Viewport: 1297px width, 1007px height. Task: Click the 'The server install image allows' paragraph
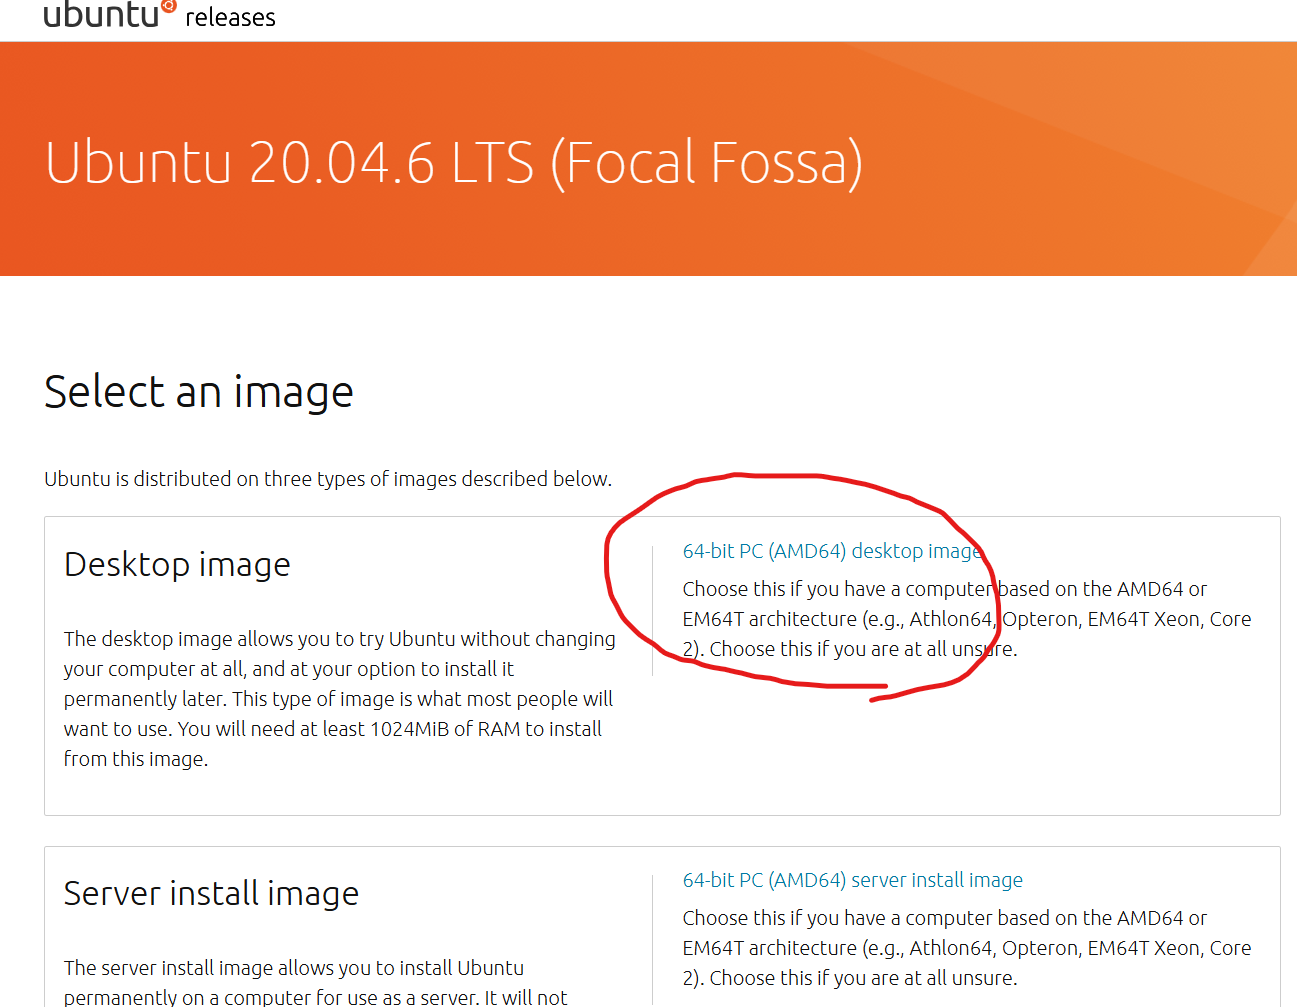tap(316, 982)
